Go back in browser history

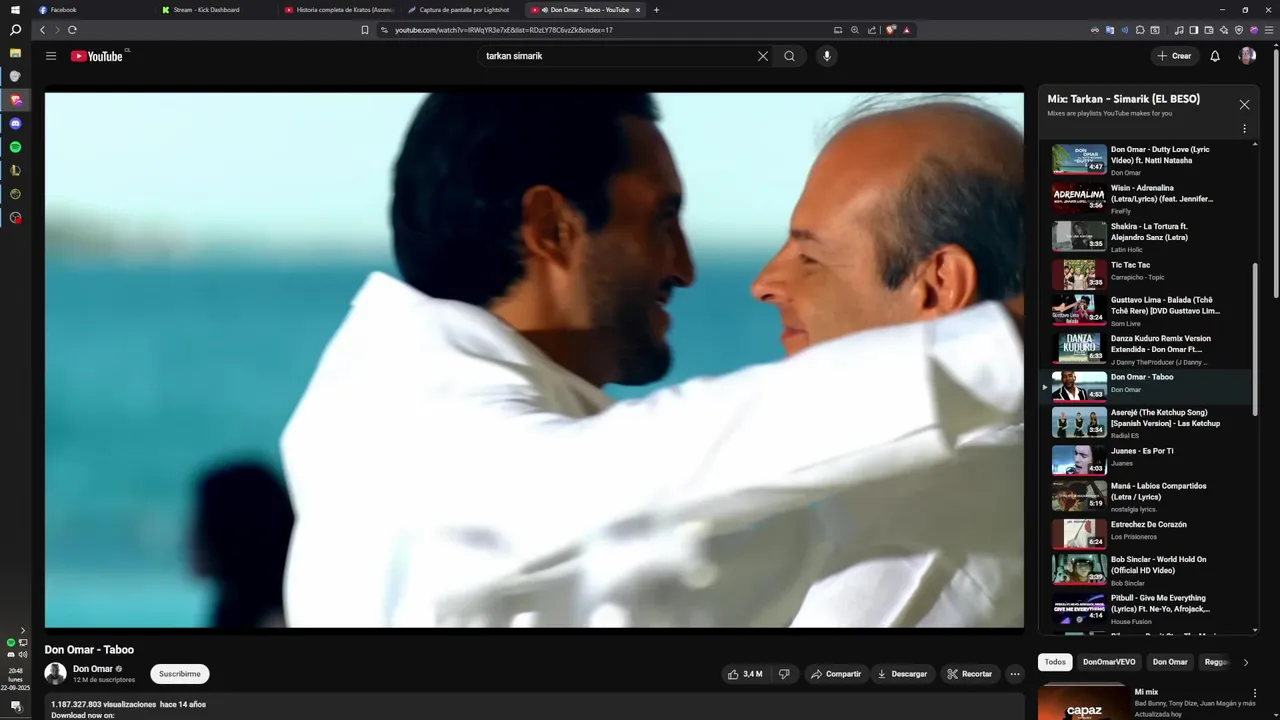pos(42,30)
